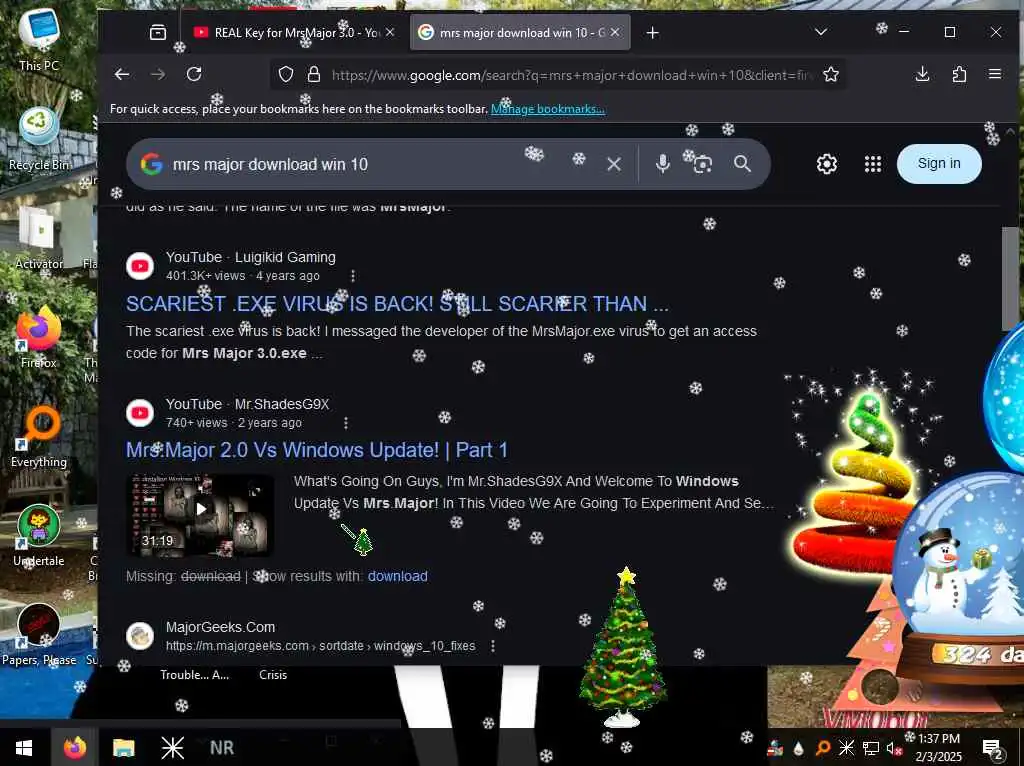
Task: Expand the list all tabs dropdown
Action: [821, 32]
